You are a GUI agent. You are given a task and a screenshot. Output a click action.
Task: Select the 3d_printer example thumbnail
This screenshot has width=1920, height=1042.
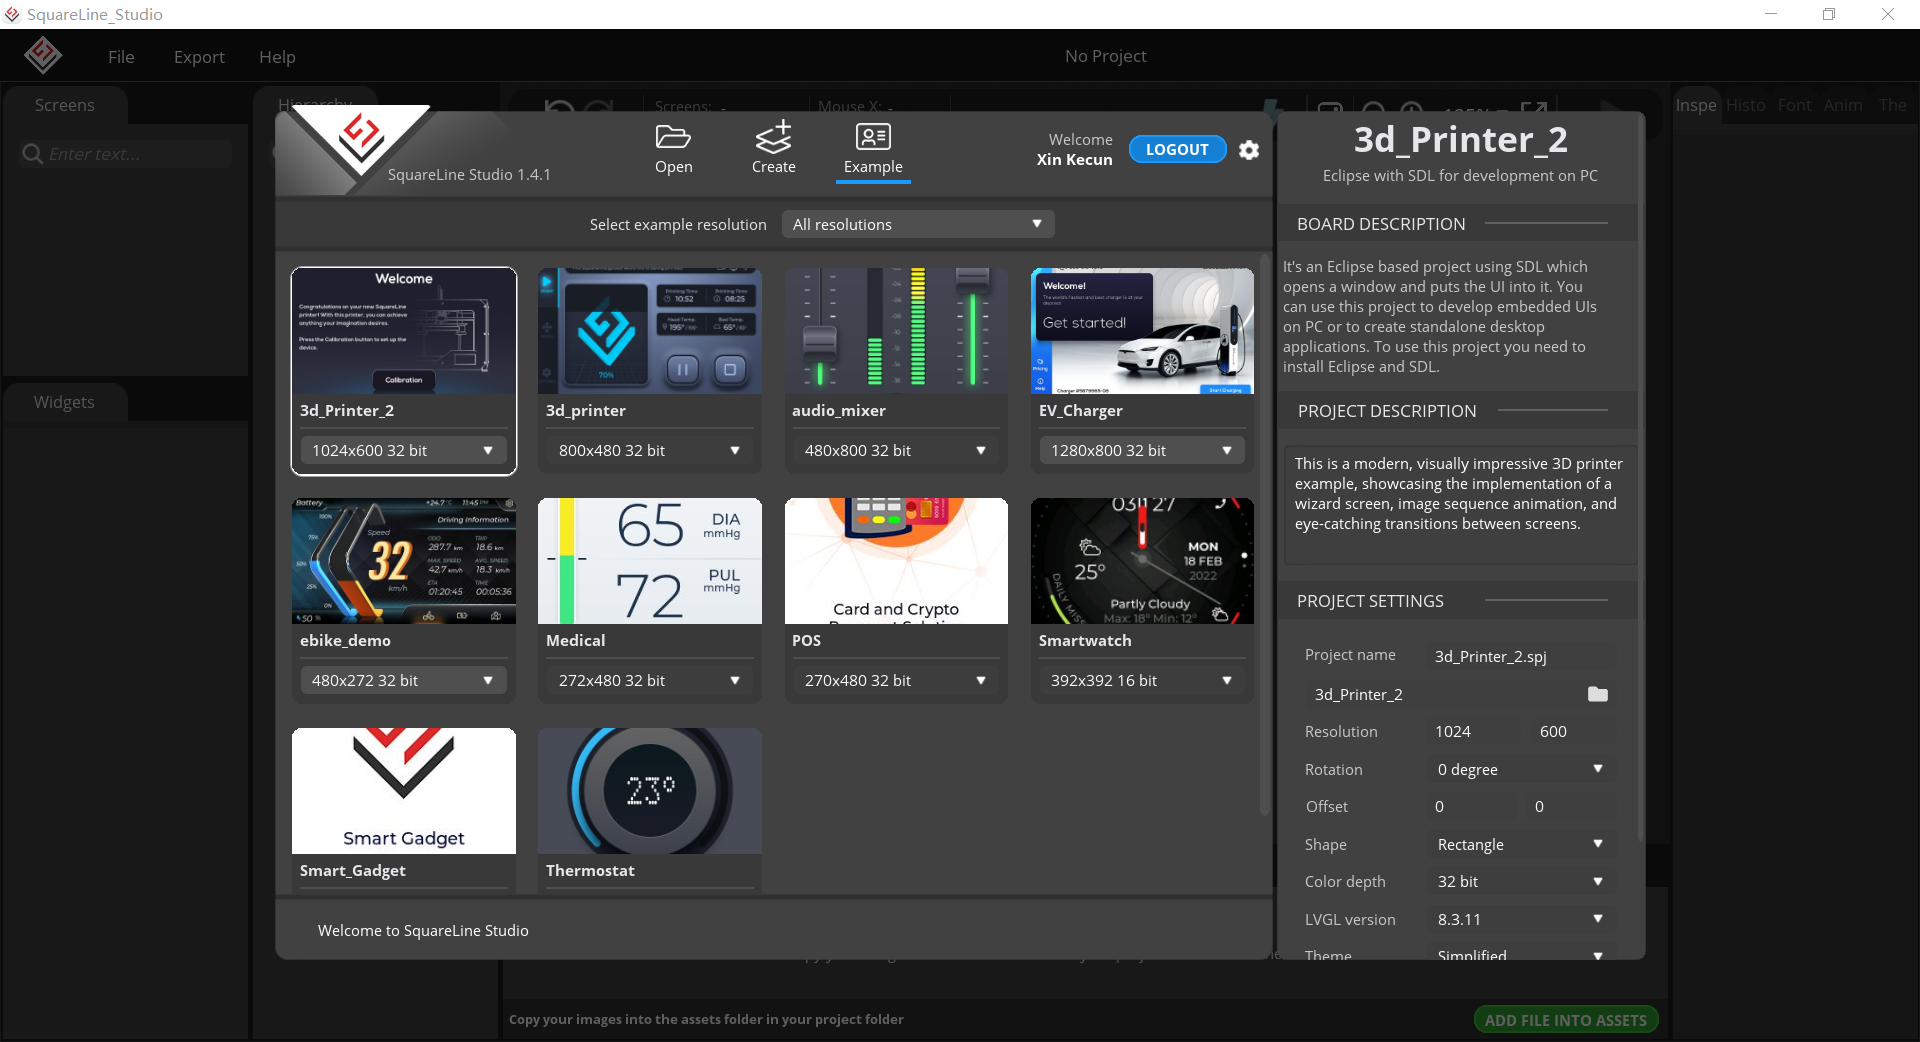pyautogui.click(x=650, y=331)
